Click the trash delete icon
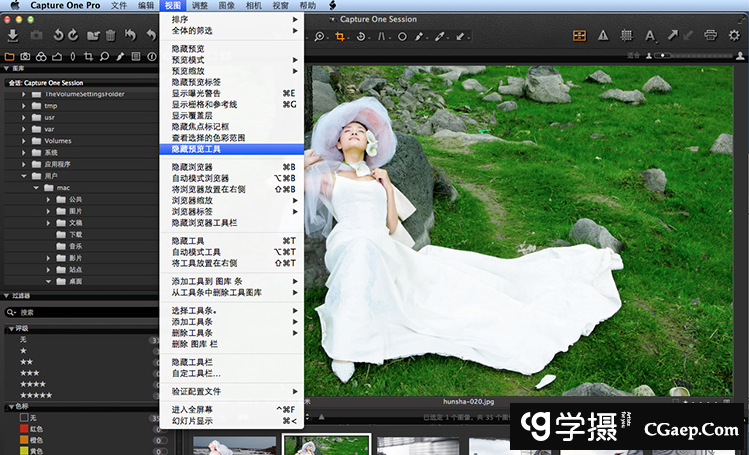This screenshot has width=749, height=455. [110, 36]
